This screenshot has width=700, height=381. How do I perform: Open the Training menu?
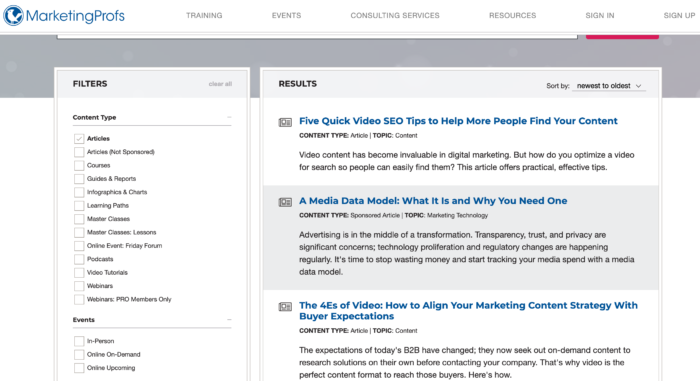(x=204, y=16)
